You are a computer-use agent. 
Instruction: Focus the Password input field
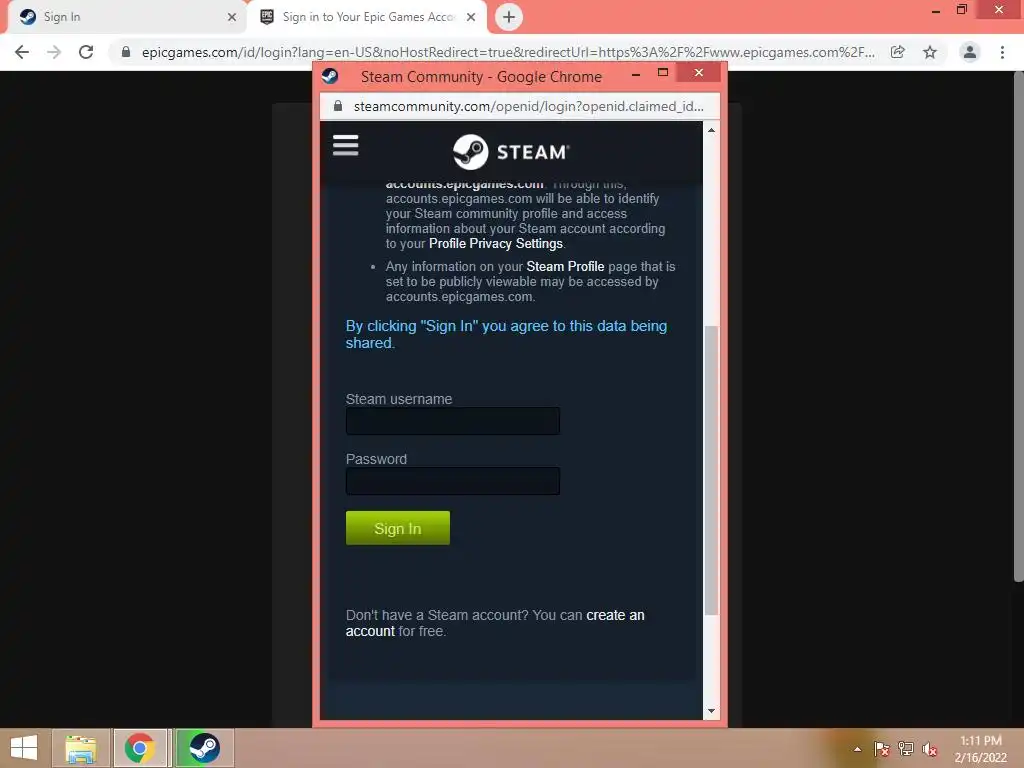point(453,481)
